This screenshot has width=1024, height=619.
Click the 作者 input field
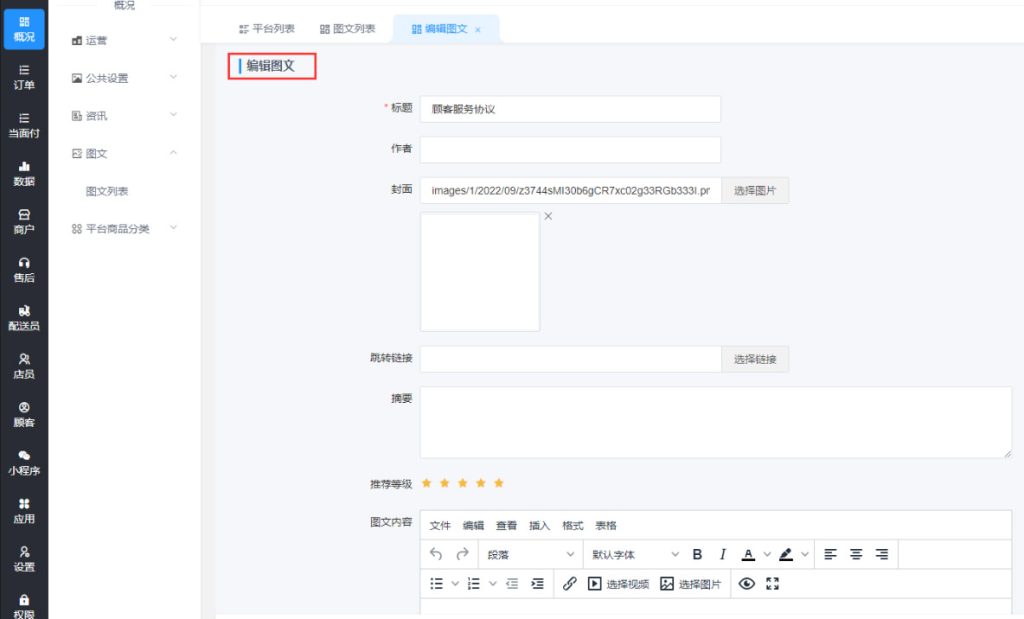(570, 149)
